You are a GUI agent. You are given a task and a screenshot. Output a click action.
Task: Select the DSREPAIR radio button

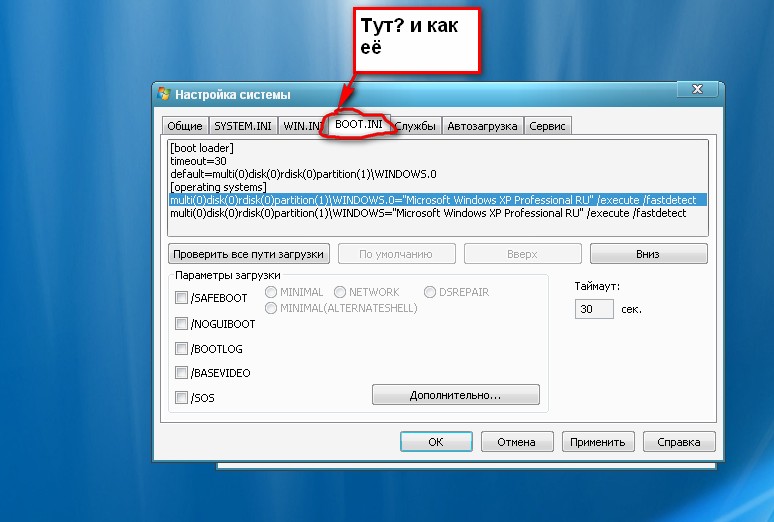coord(430,292)
